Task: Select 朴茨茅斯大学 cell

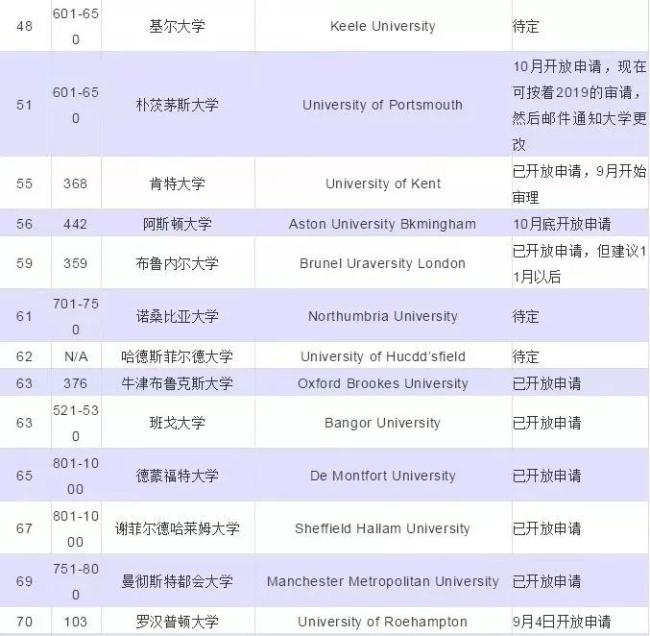Action: 177,105
